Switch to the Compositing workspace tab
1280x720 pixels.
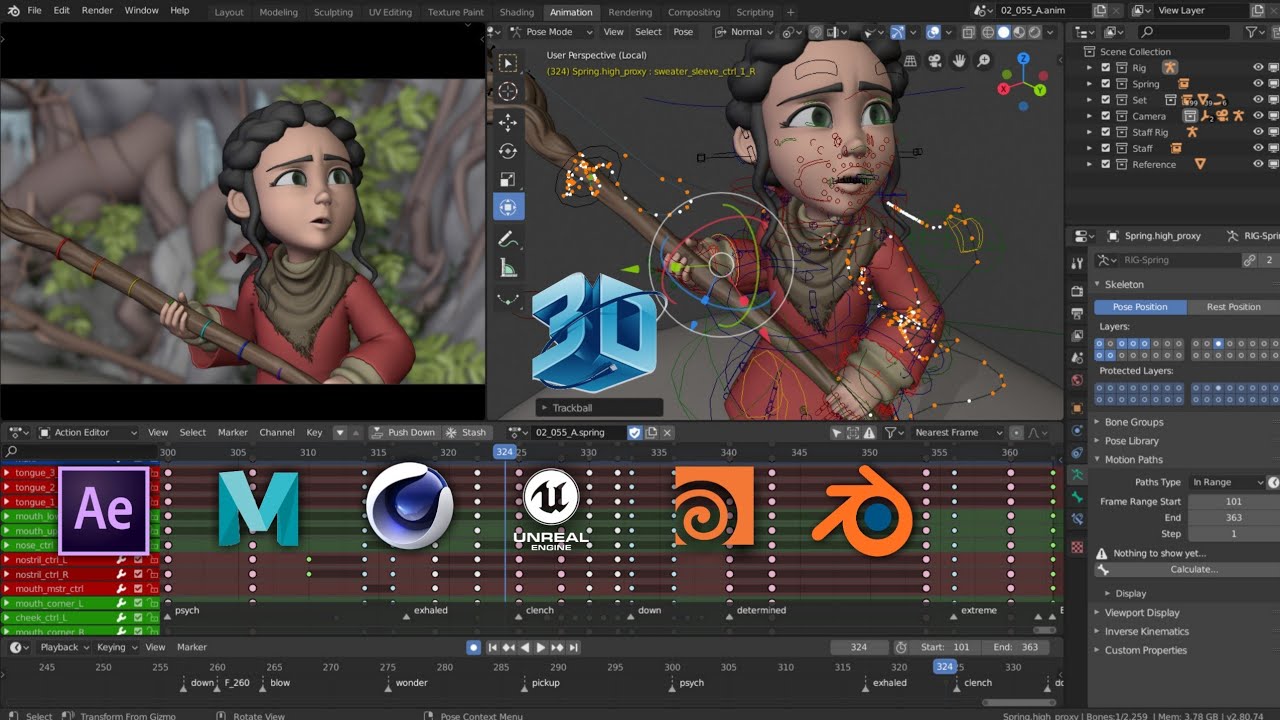(694, 12)
